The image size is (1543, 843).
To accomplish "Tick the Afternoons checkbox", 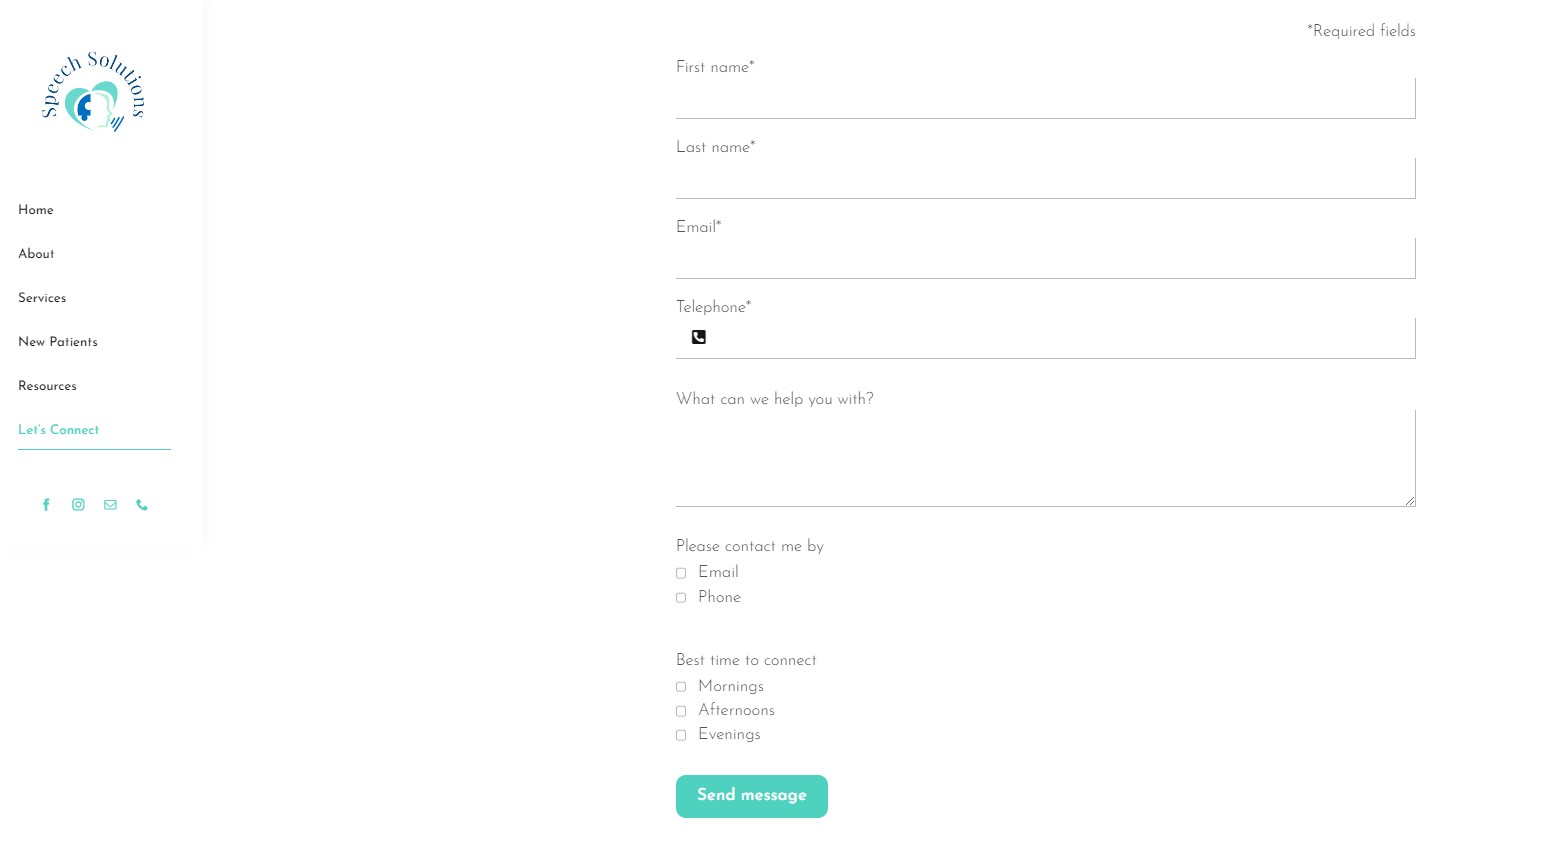I will tap(681, 711).
